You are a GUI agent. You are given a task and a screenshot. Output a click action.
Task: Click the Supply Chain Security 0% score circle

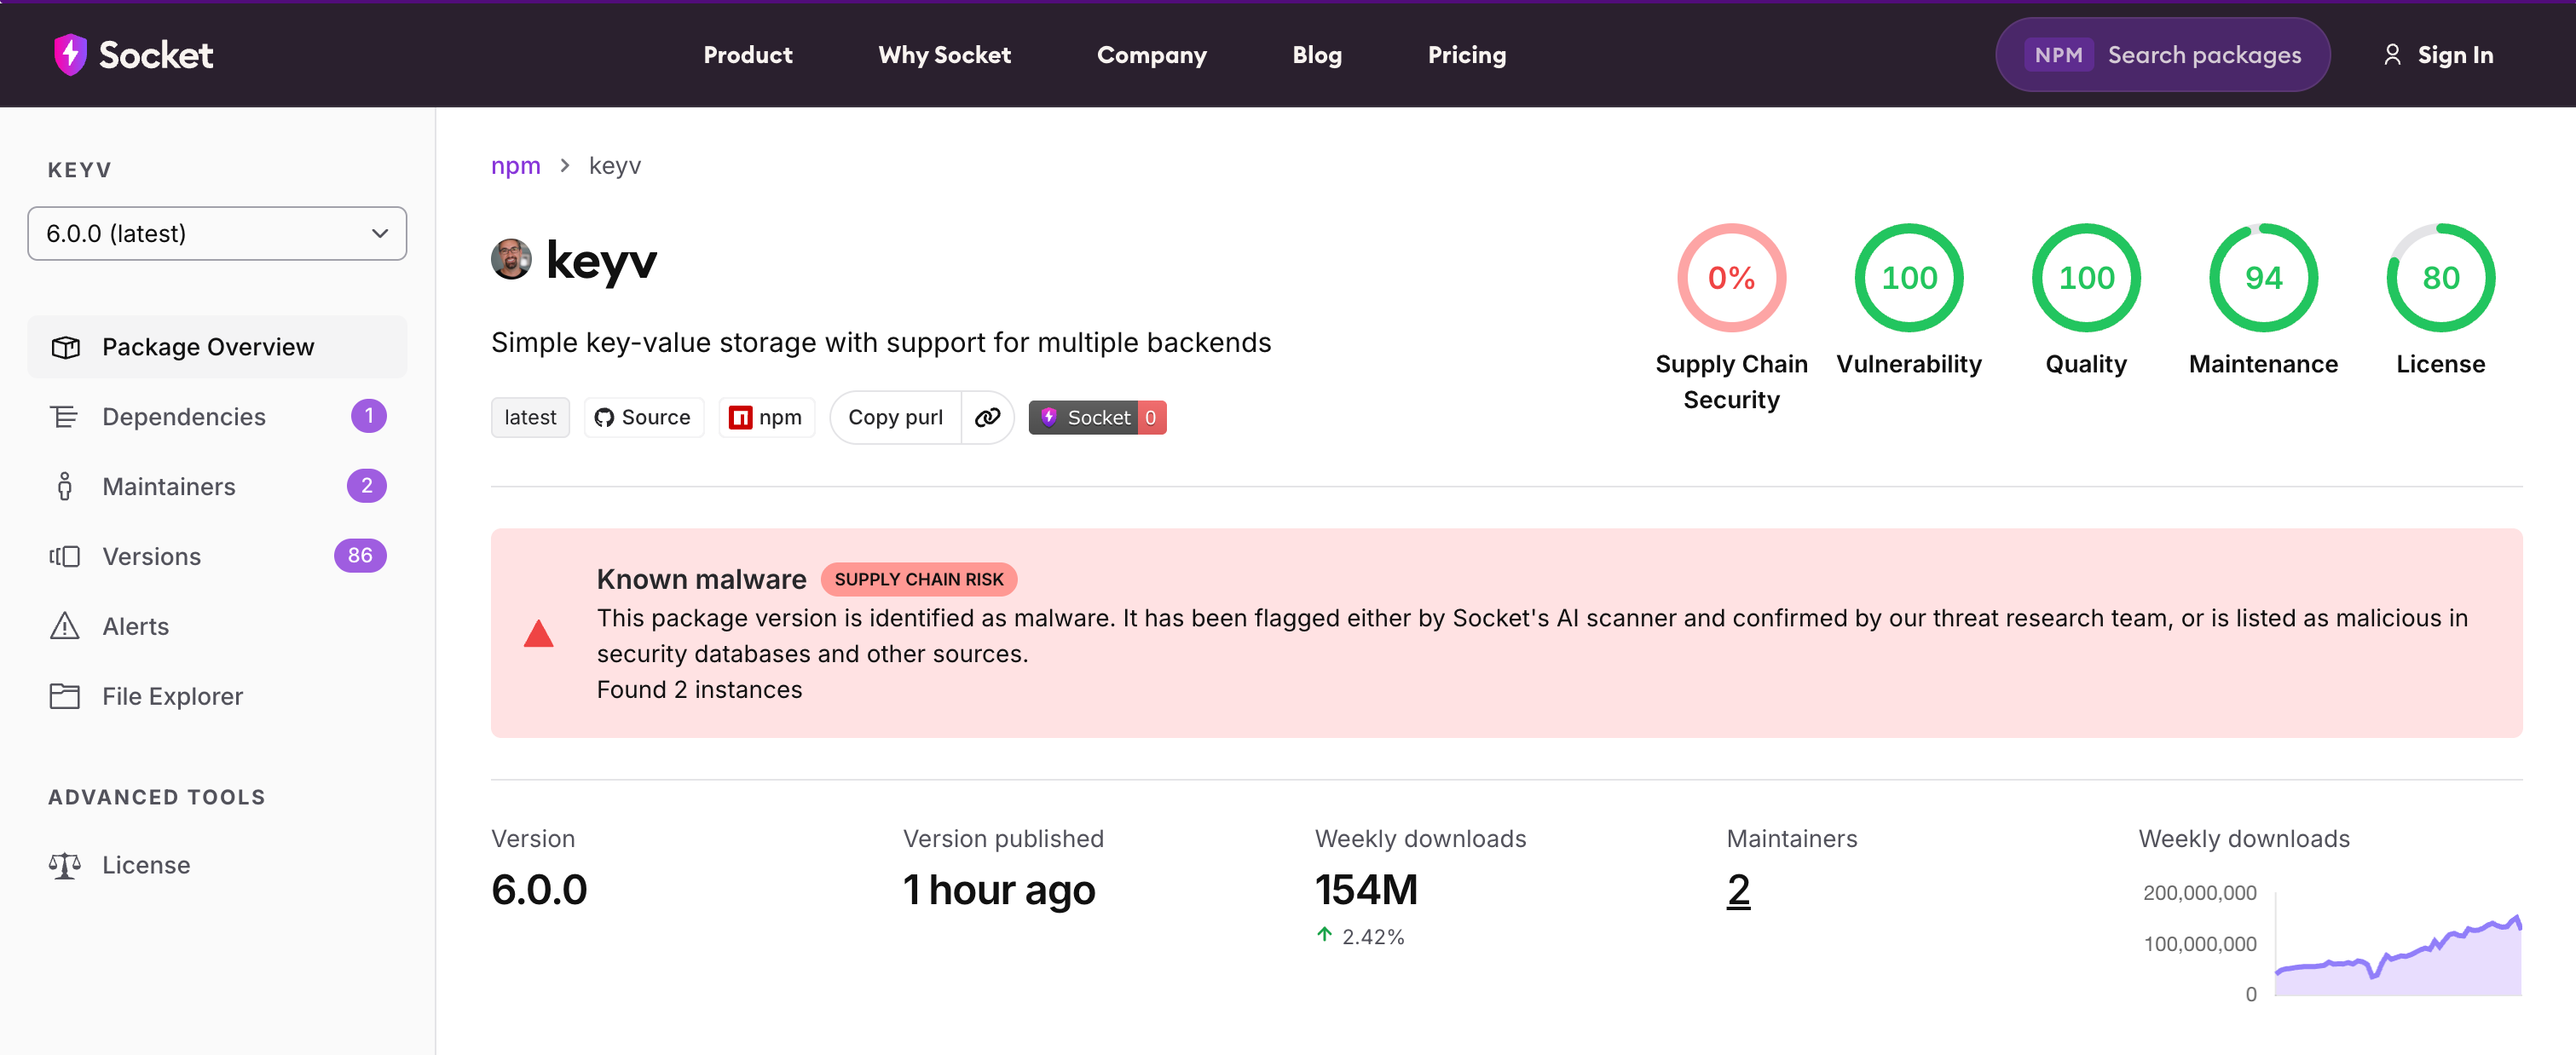[1731, 277]
